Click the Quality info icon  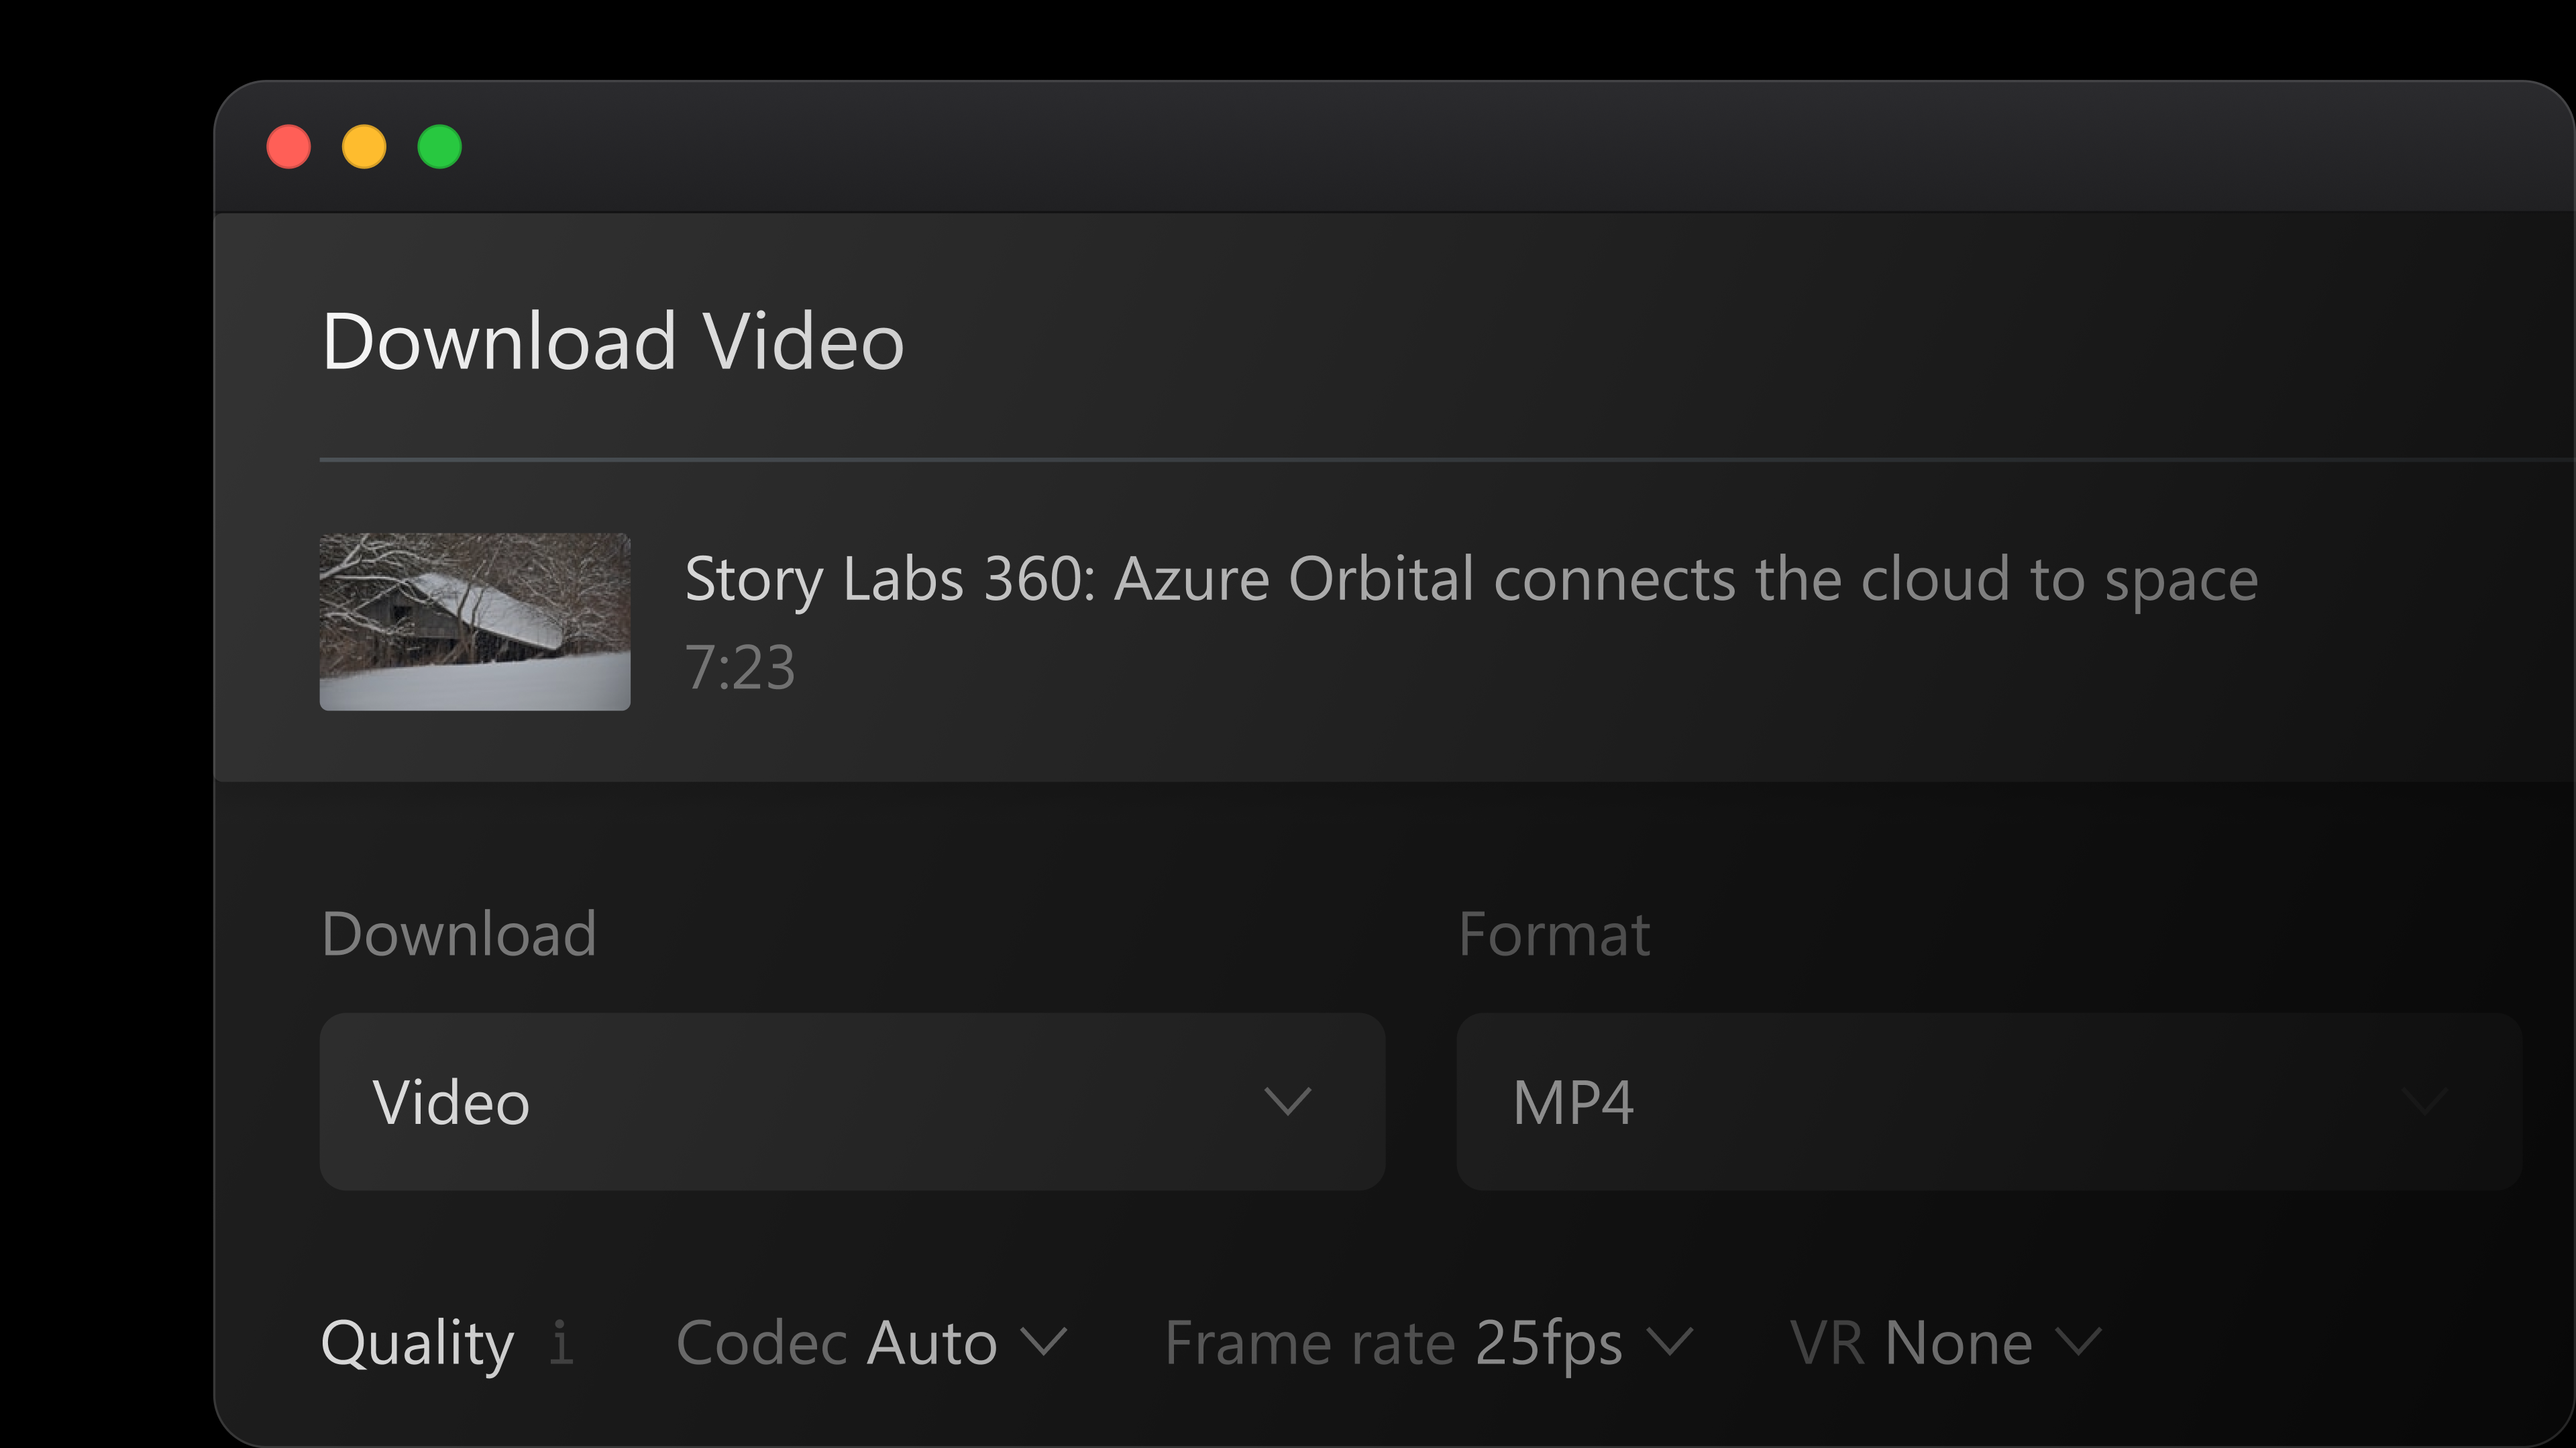click(562, 1342)
